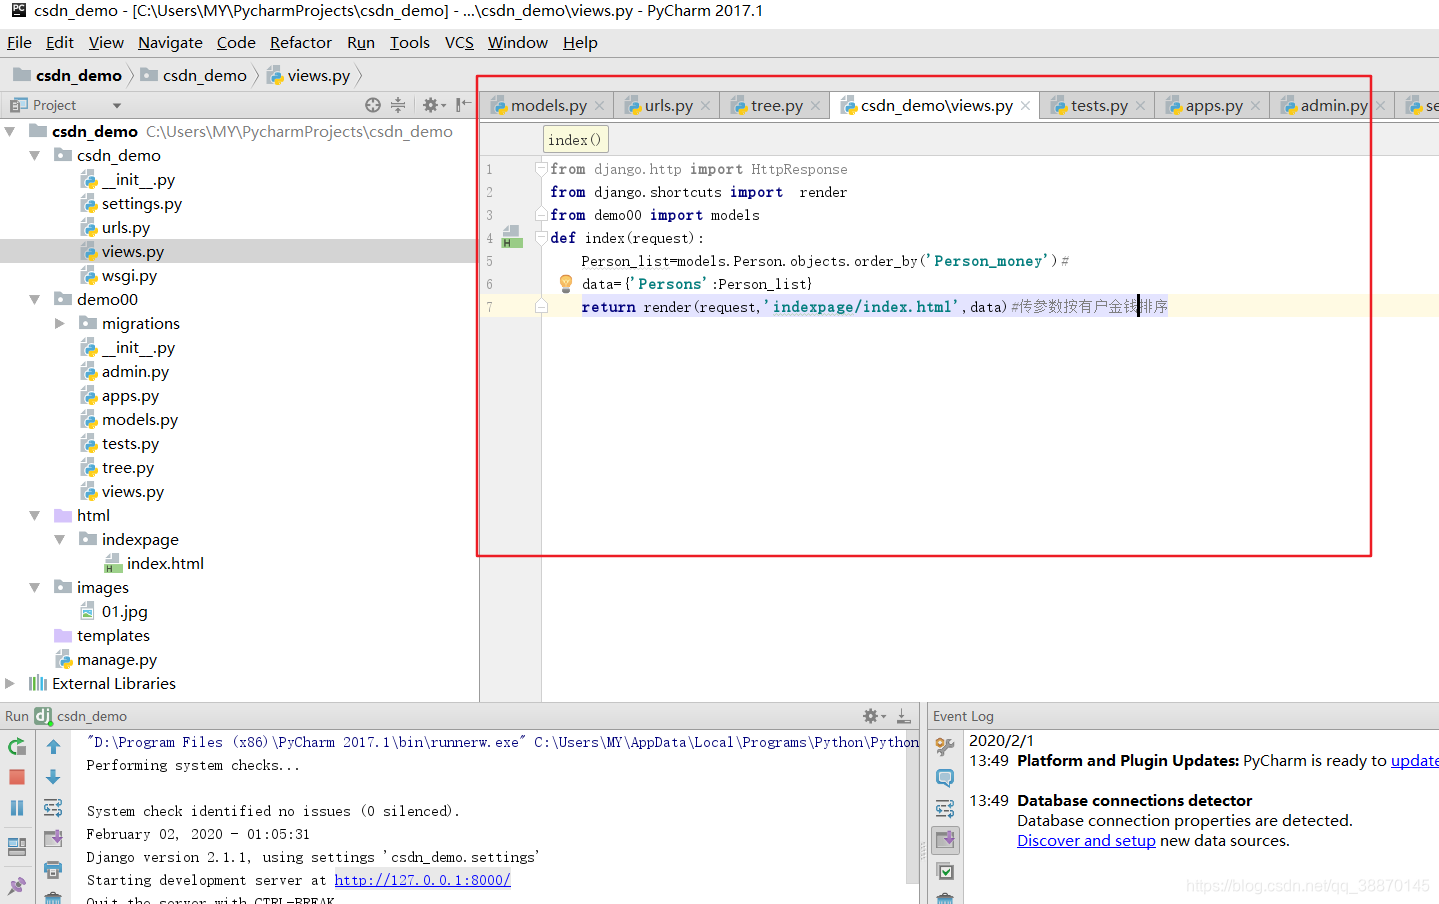Collapse all in Project panel
Screen dimensions: 1439x904
[x=398, y=105]
